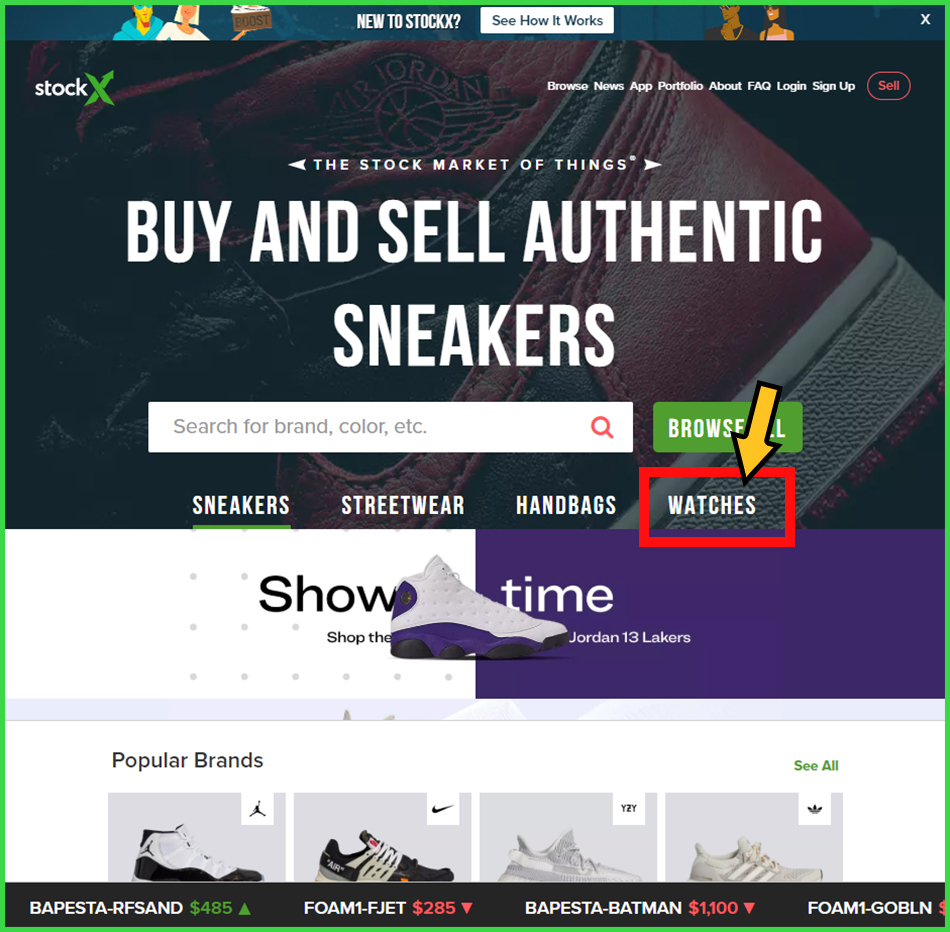Click the Sell button
The width and height of the screenshot is (950, 932).
pos(888,85)
